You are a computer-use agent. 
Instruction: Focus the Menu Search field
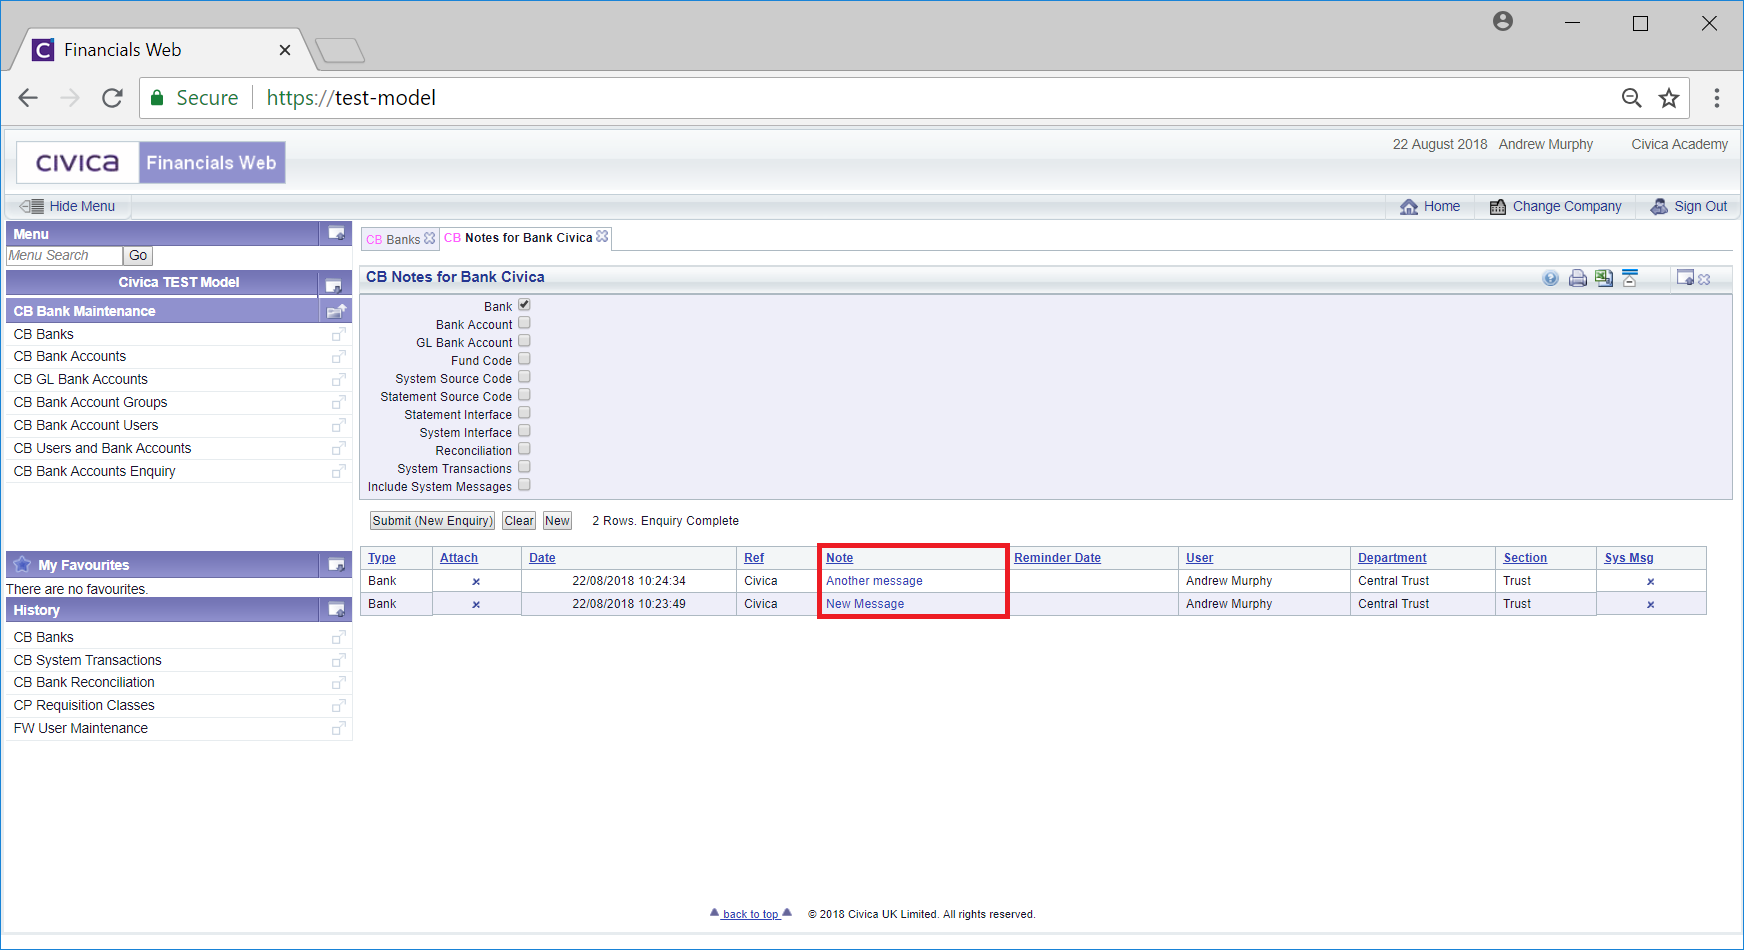coord(64,256)
